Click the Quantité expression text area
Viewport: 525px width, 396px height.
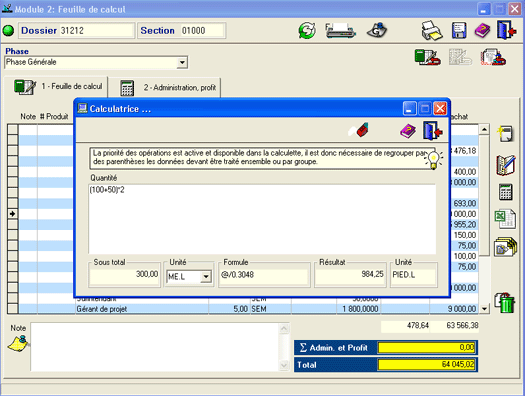point(262,219)
